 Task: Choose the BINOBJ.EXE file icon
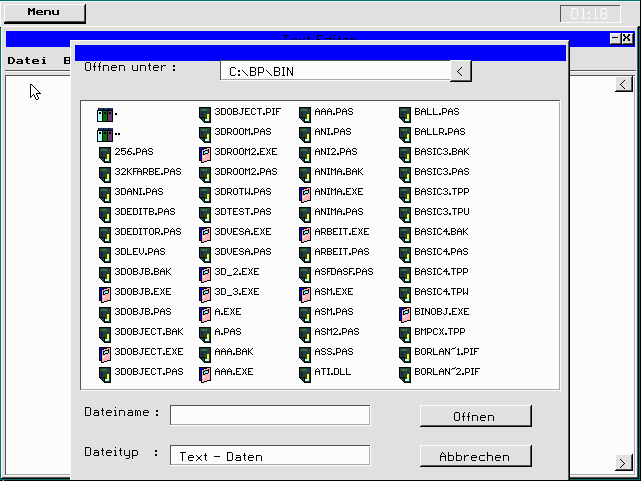[x=405, y=312]
